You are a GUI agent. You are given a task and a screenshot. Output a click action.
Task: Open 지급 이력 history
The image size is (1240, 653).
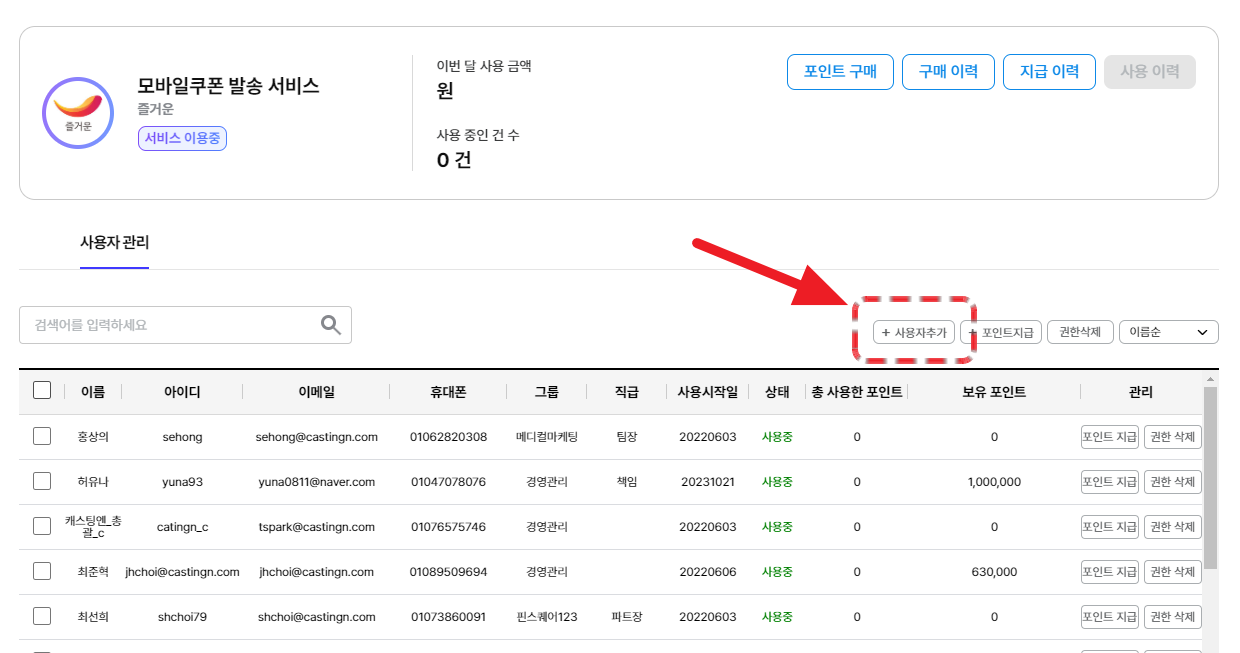point(1049,72)
